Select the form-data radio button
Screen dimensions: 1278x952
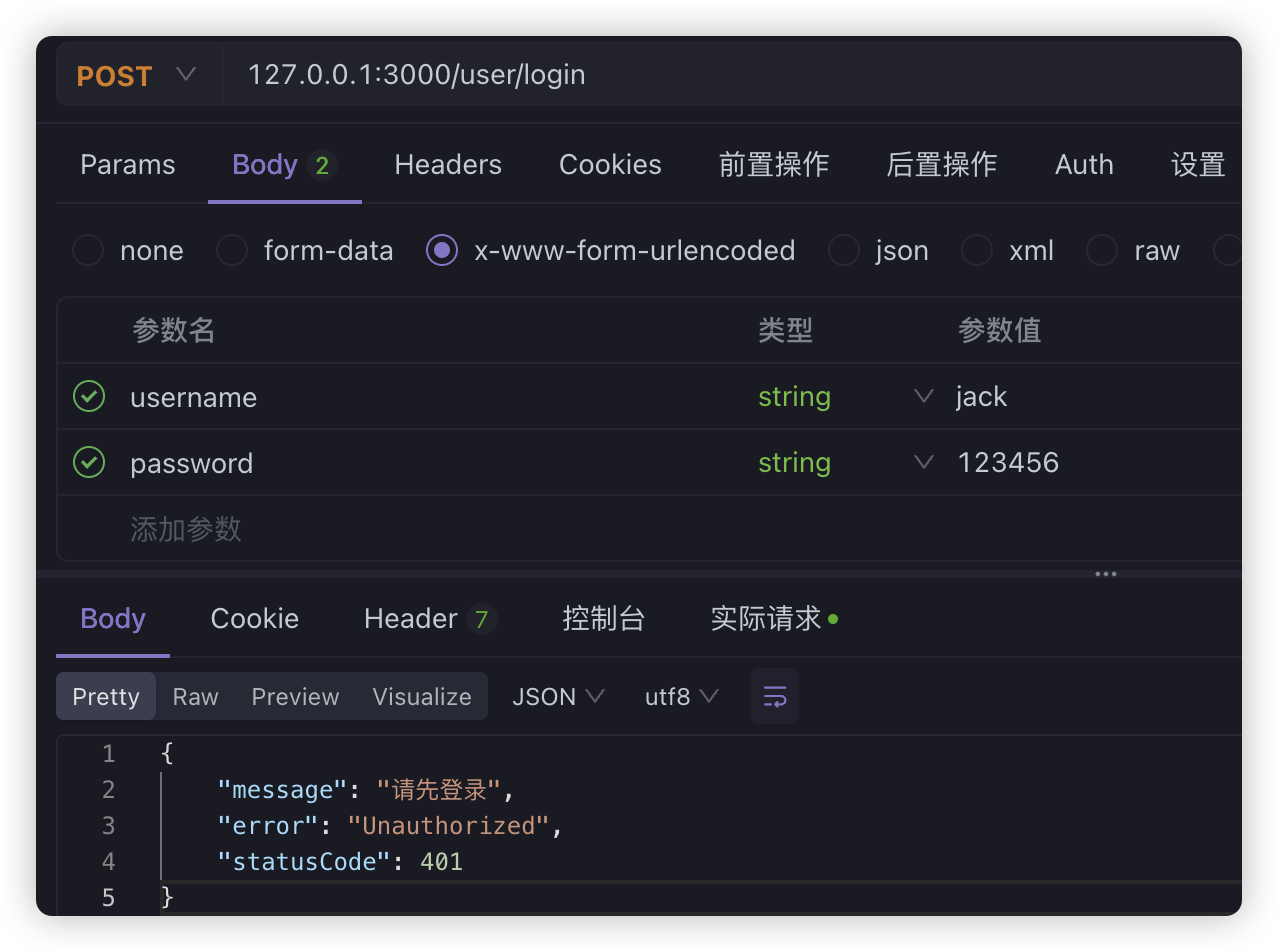(x=232, y=250)
